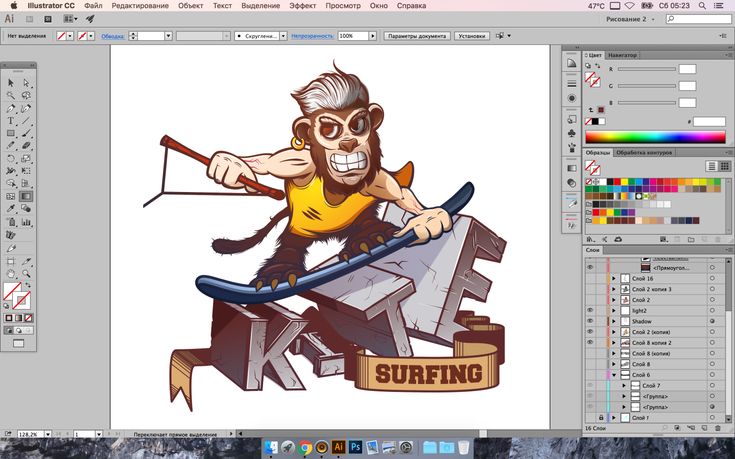
Task: Select the Artboard tool
Action: [x=11, y=261]
